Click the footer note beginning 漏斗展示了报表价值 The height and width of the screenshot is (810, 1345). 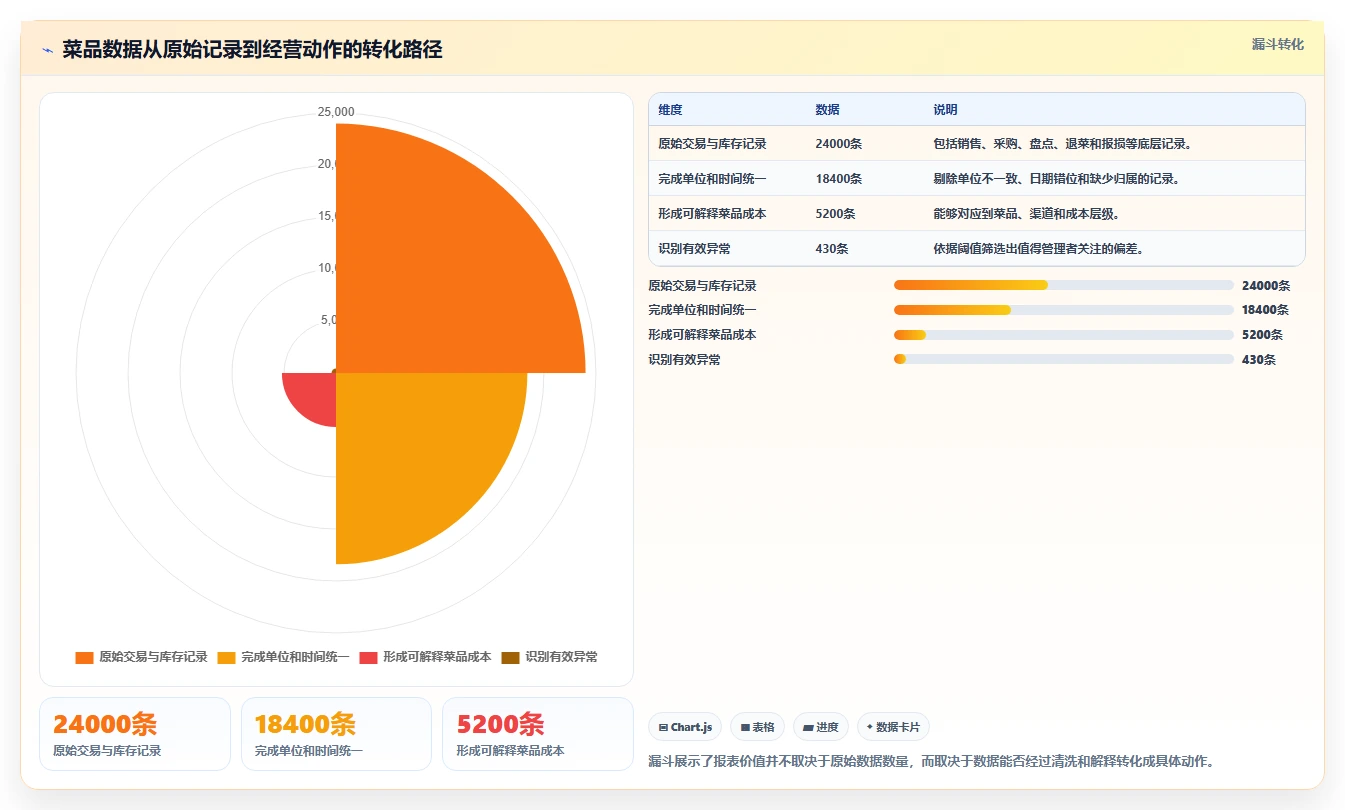tap(931, 761)
